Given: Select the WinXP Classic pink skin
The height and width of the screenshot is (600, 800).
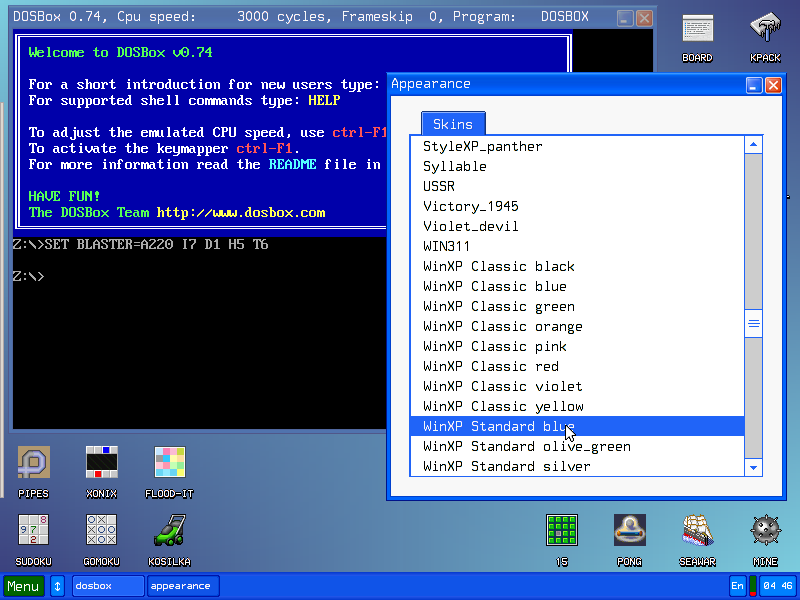Looking at the screenshot, I should [577, 346].
